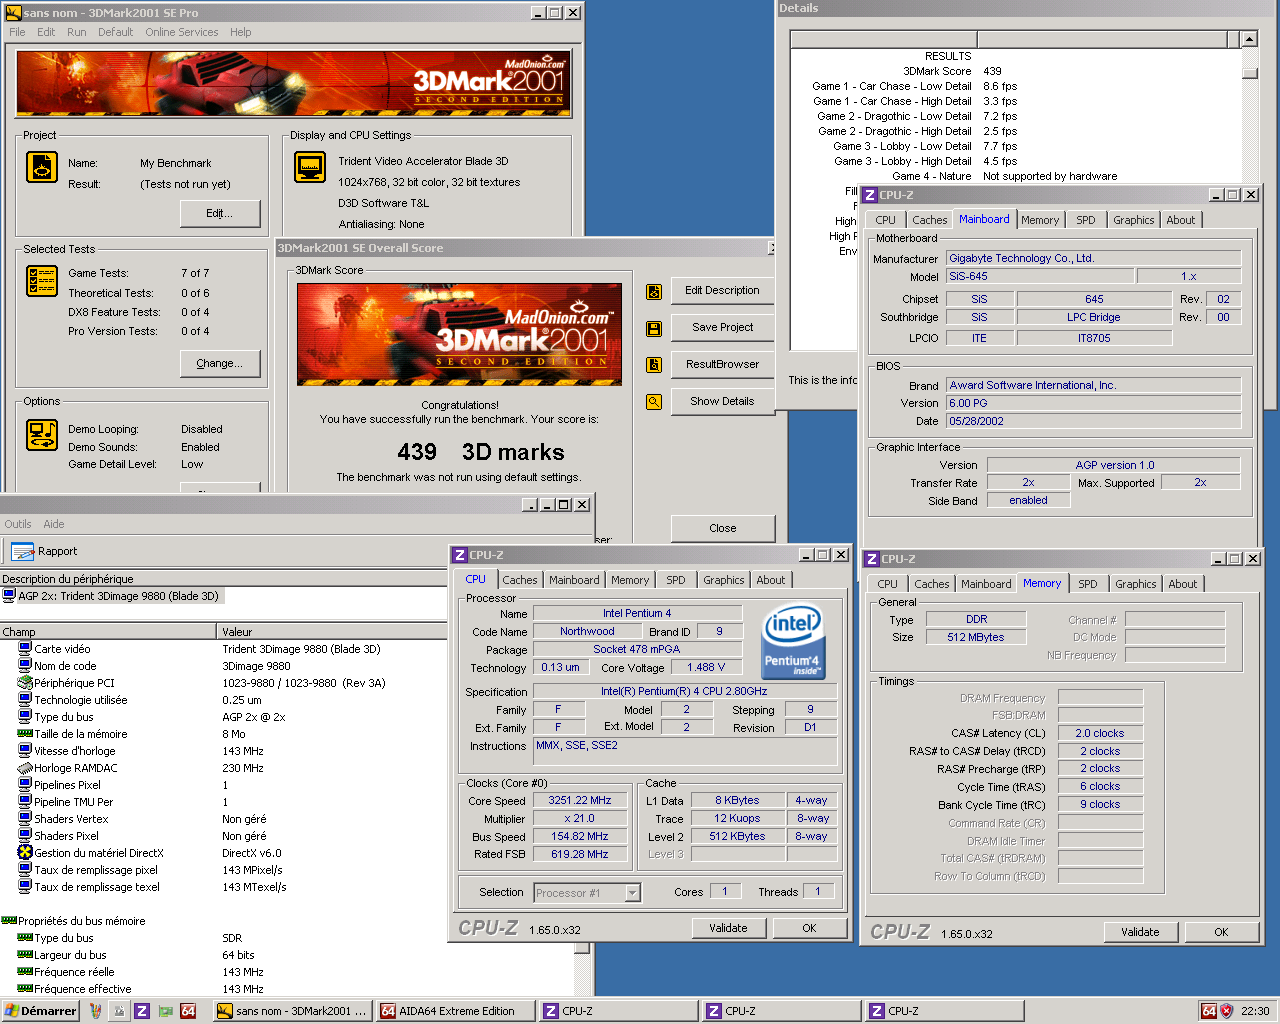Click the Options demo looping icon
This screenshot has width=1280, height=1024.
42,435
